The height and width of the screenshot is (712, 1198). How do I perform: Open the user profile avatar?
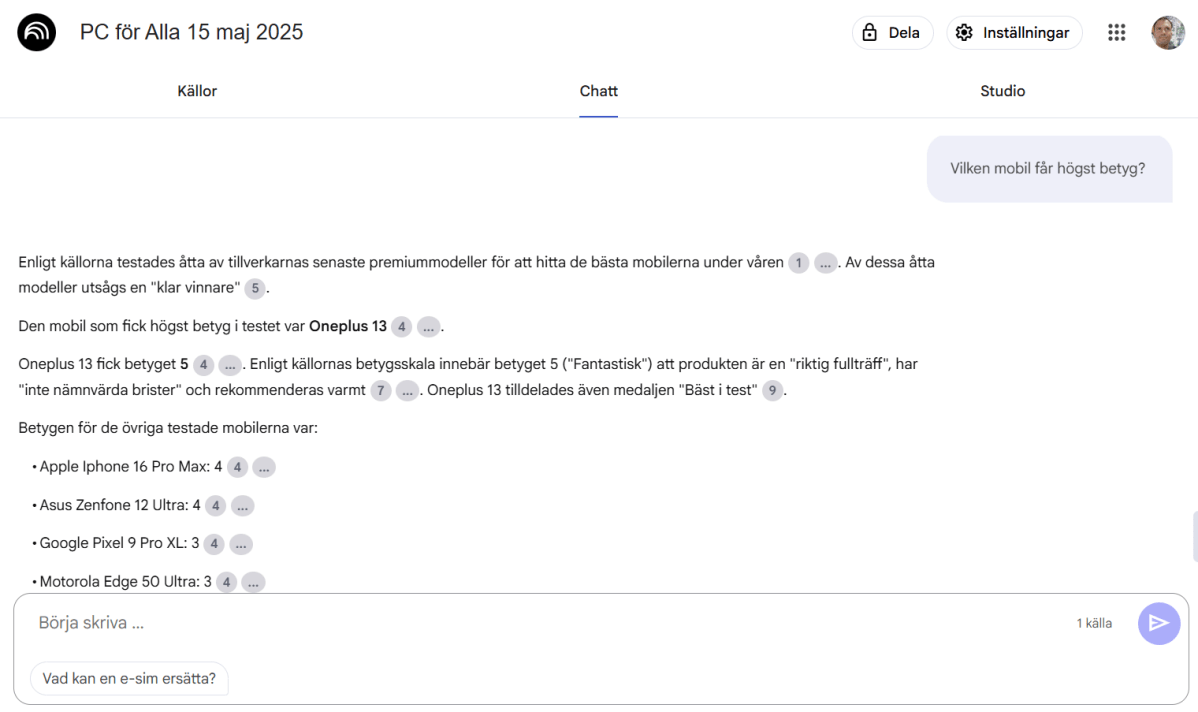1167,33
